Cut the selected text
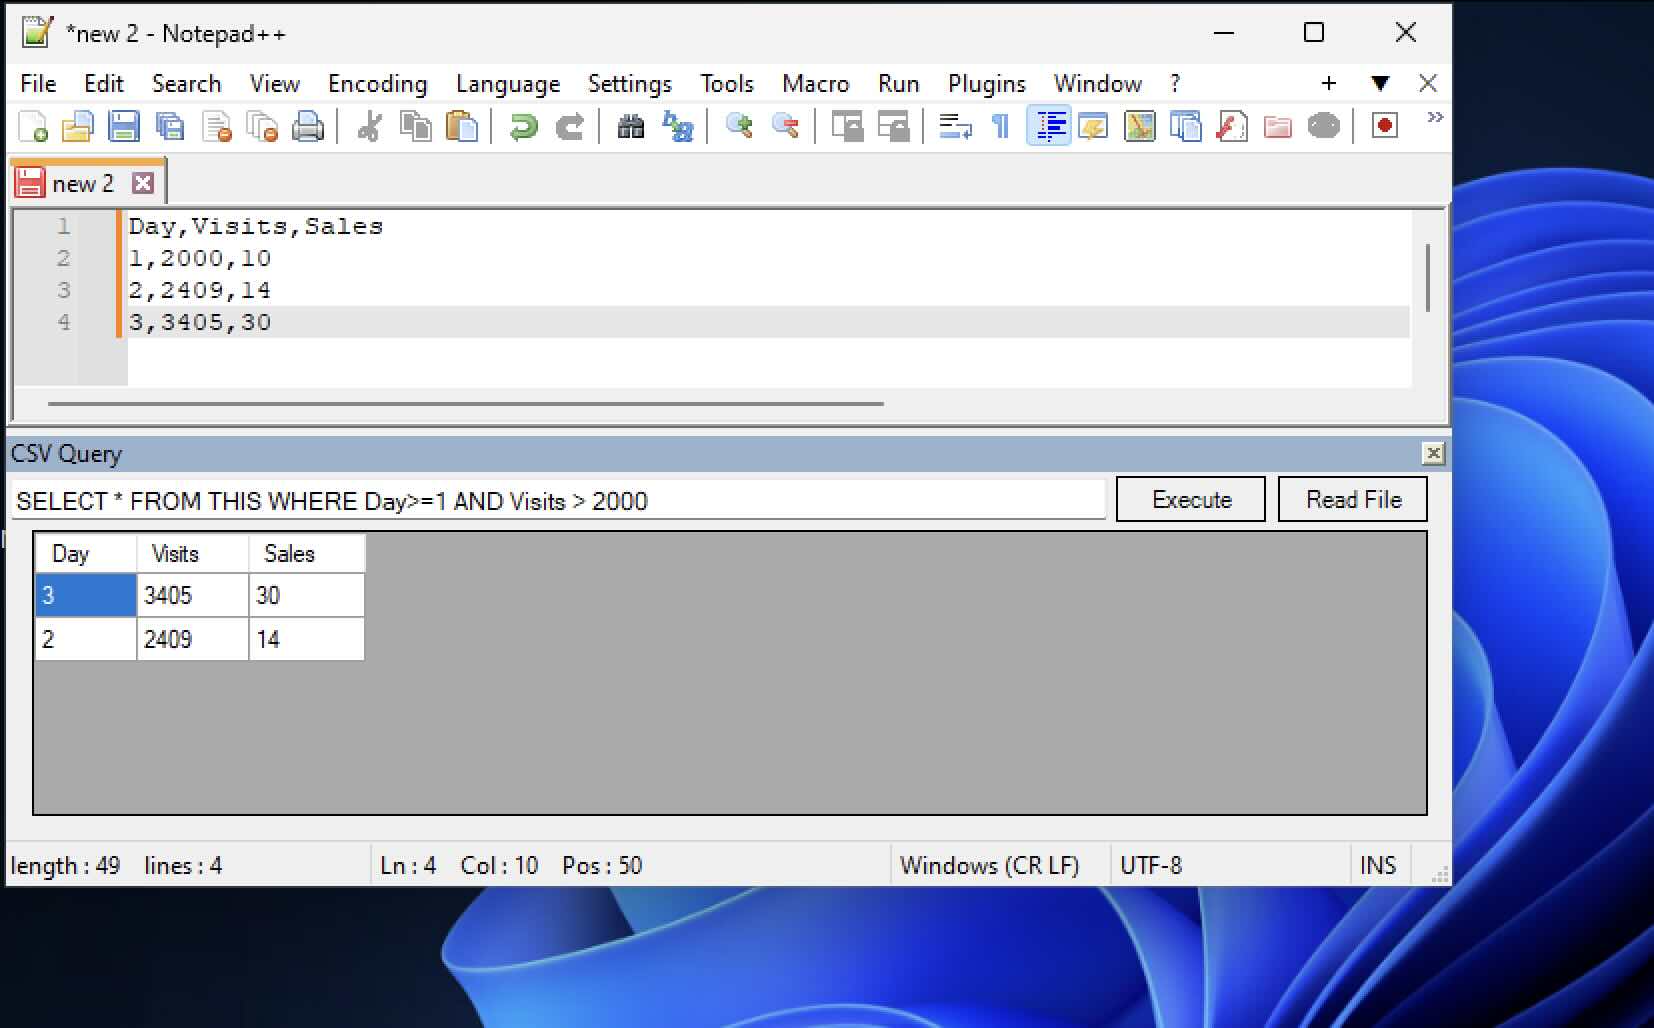This screenshot has height=1028, width=1654. tap(368, 126)
